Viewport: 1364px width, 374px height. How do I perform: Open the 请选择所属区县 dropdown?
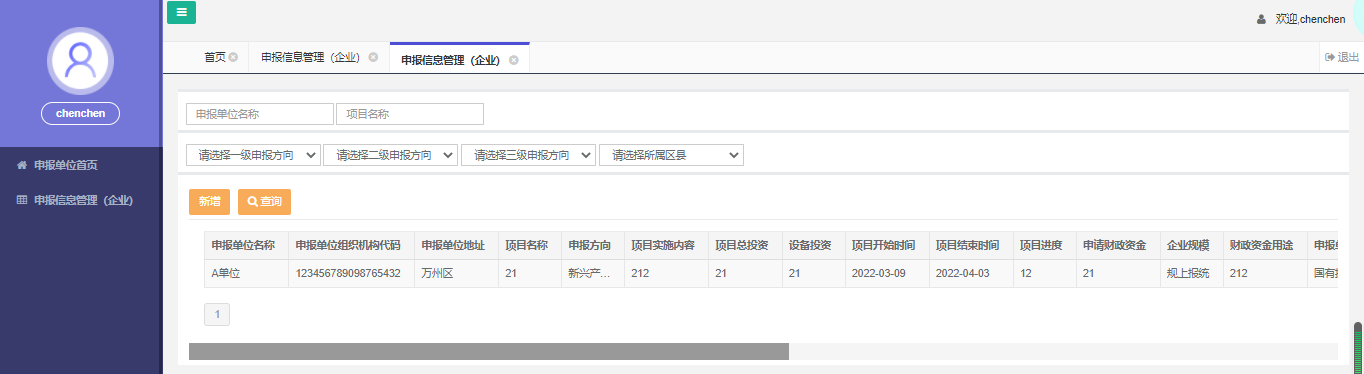tap(671, 155)
